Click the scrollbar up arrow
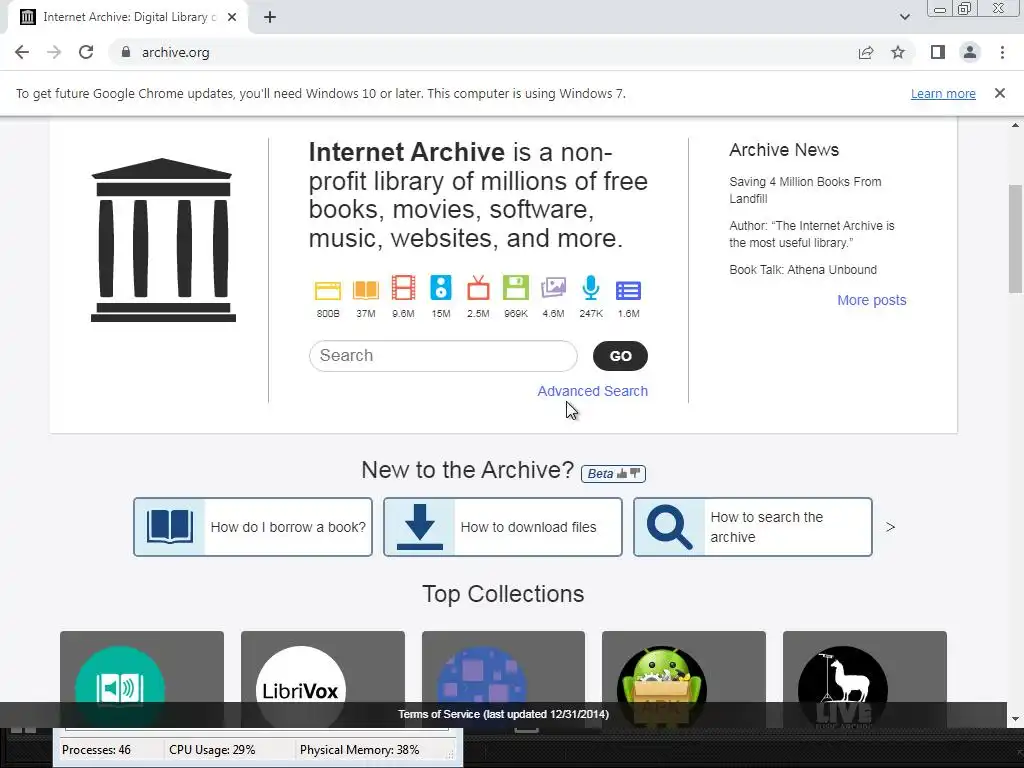The height and width of the screenshot is (768, 1024). coord(1016,125)
